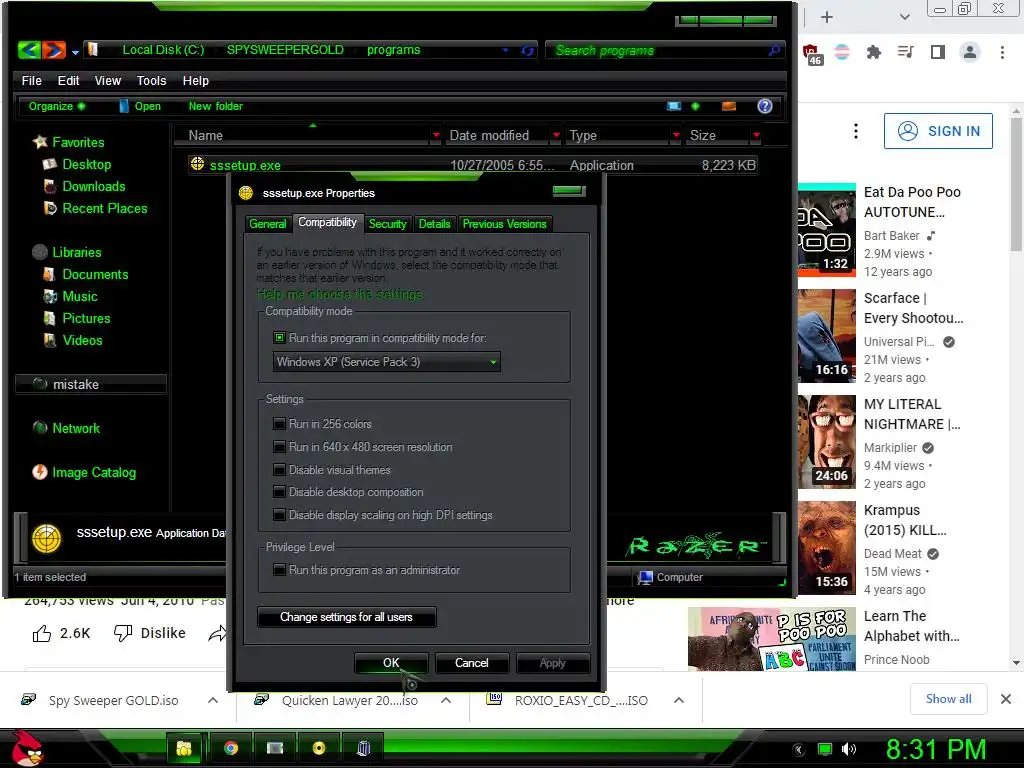This screenshot has width=1024, height=768.
Task: Open Explorer help question mark icon
Action: (765, 106)
